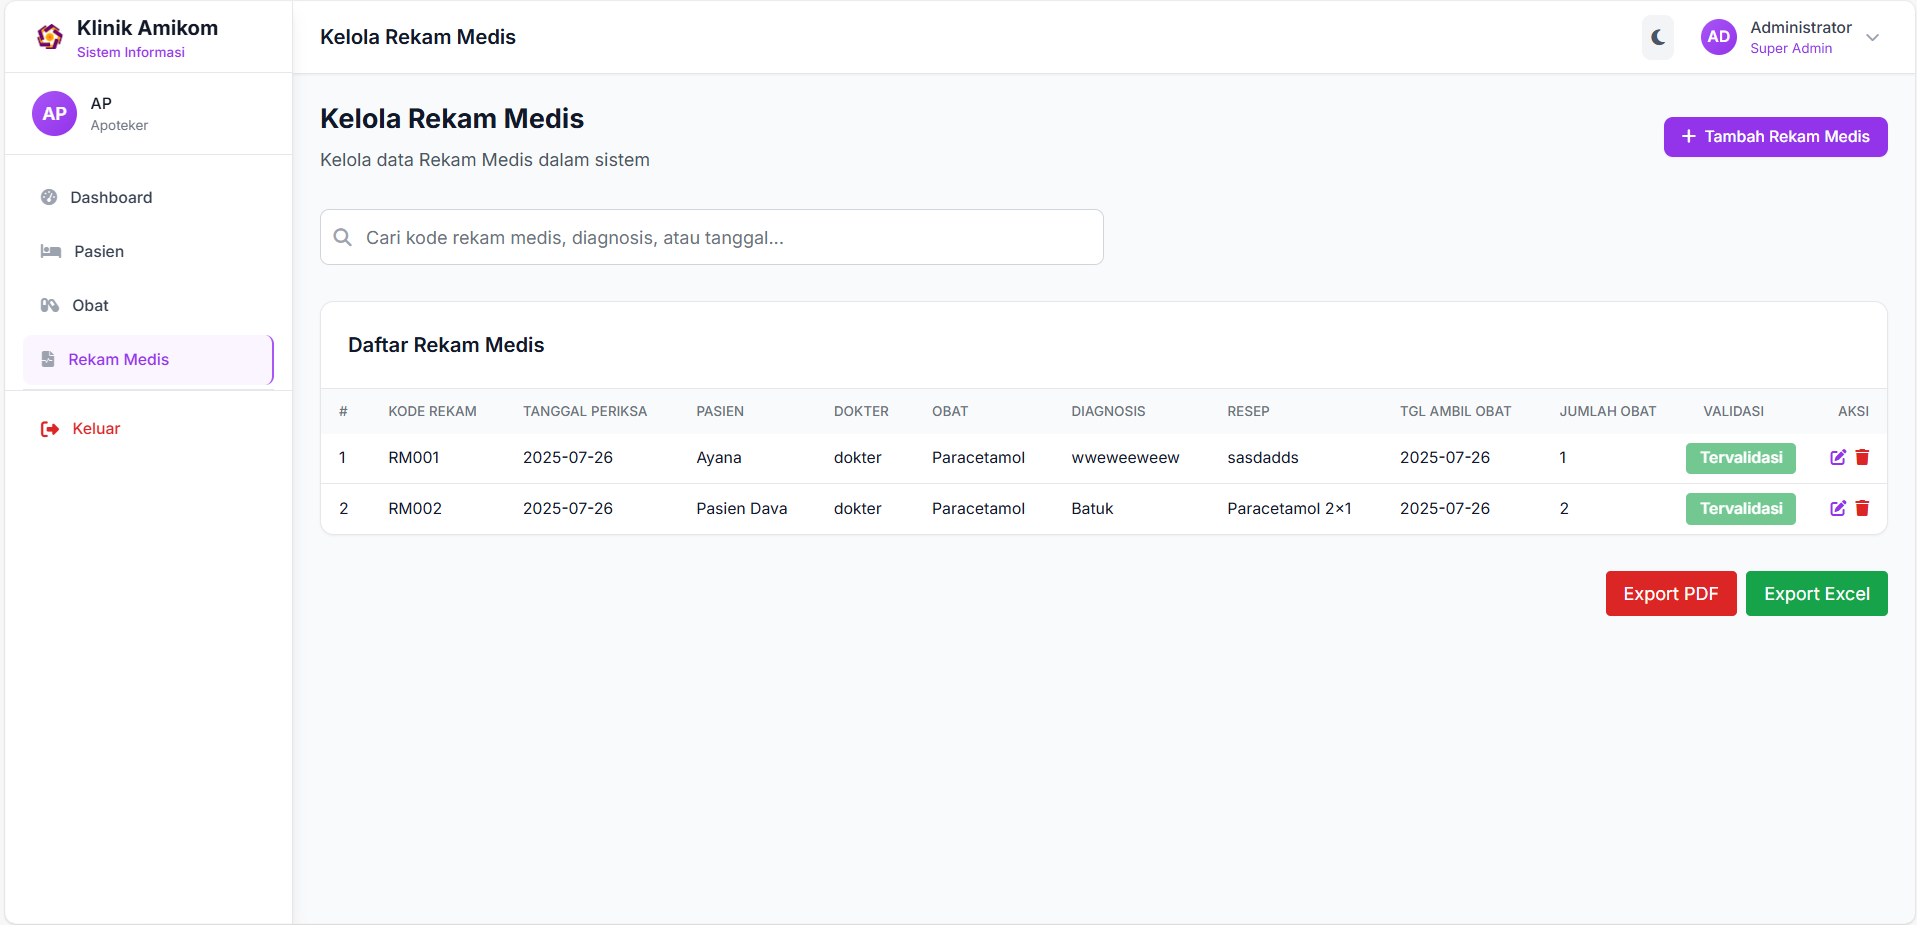Click the AD avatar in the header
The image size is (1917, 925).
click(1718, 37)
